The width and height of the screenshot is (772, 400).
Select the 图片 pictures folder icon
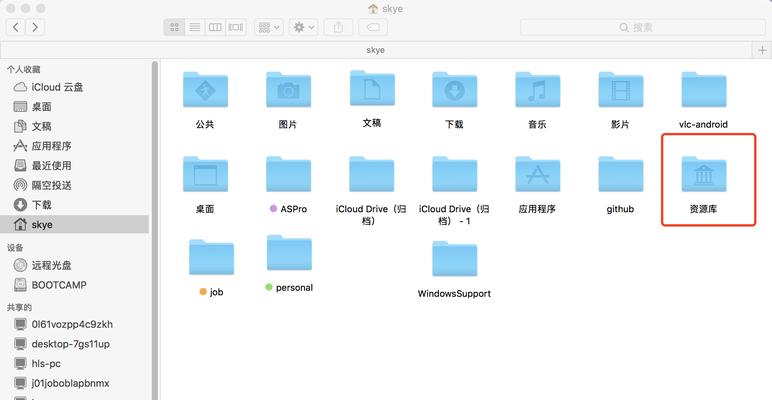point(289,90)
